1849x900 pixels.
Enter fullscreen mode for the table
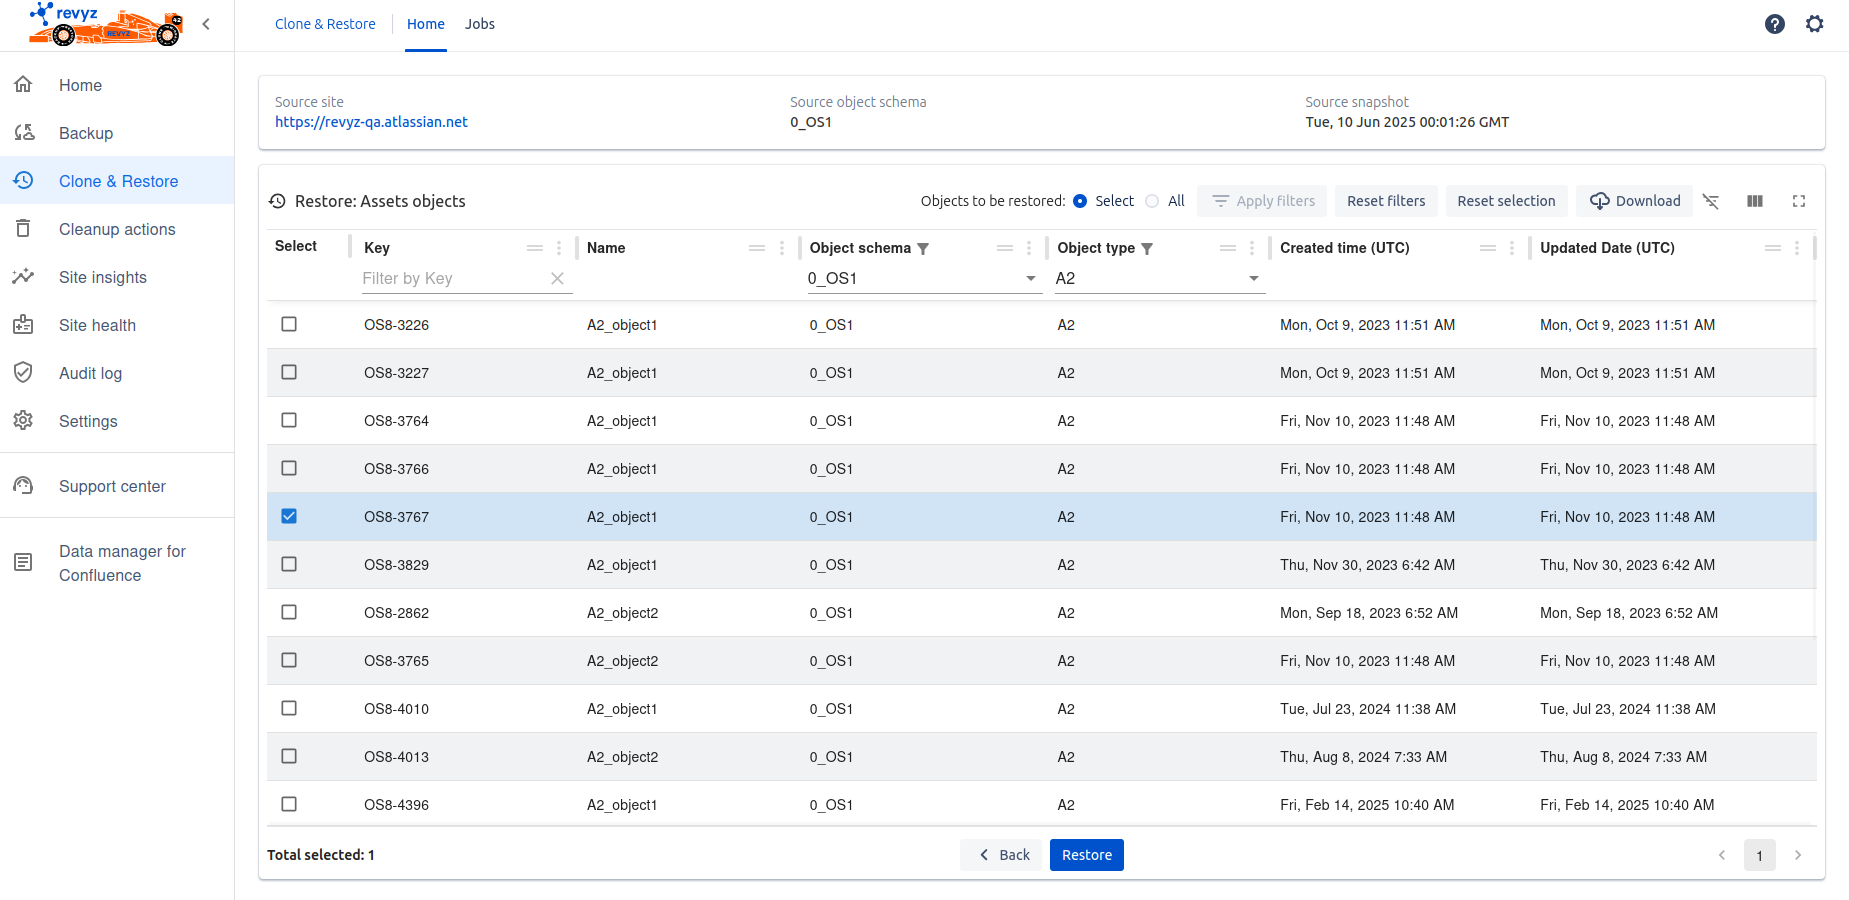[x=1798, y=201]
